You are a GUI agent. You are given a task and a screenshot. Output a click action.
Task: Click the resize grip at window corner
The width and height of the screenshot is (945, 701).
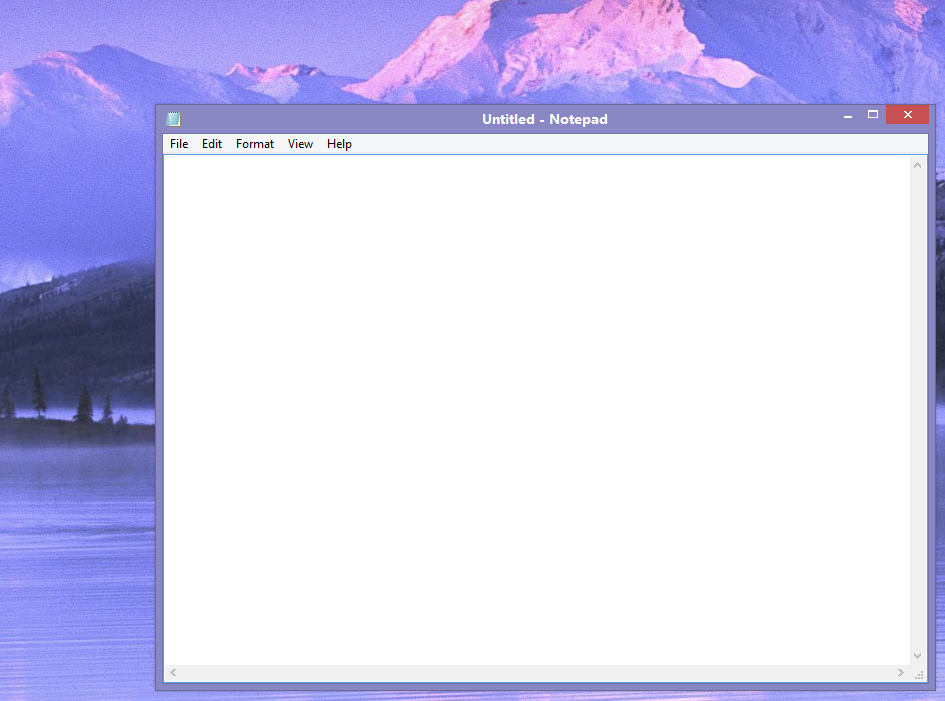pyautogui.click(x=918, y=674)
